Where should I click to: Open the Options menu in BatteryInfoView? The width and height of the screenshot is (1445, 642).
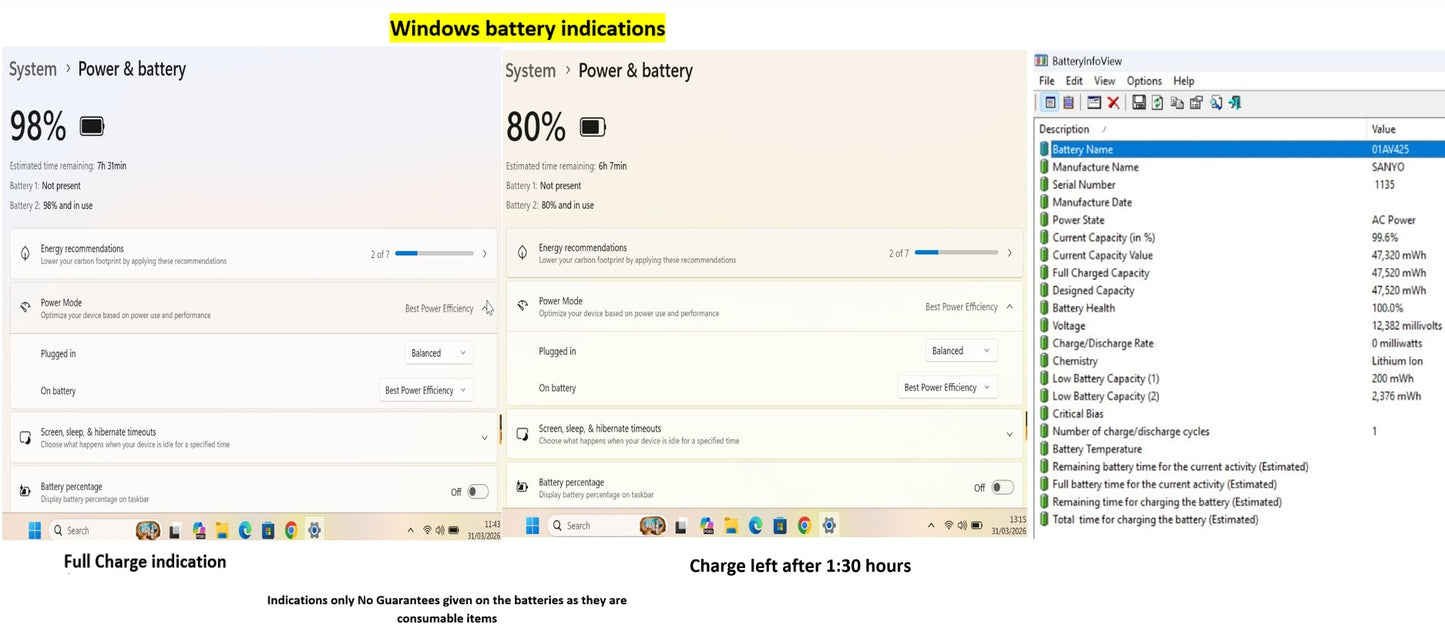pos(1144,81)
